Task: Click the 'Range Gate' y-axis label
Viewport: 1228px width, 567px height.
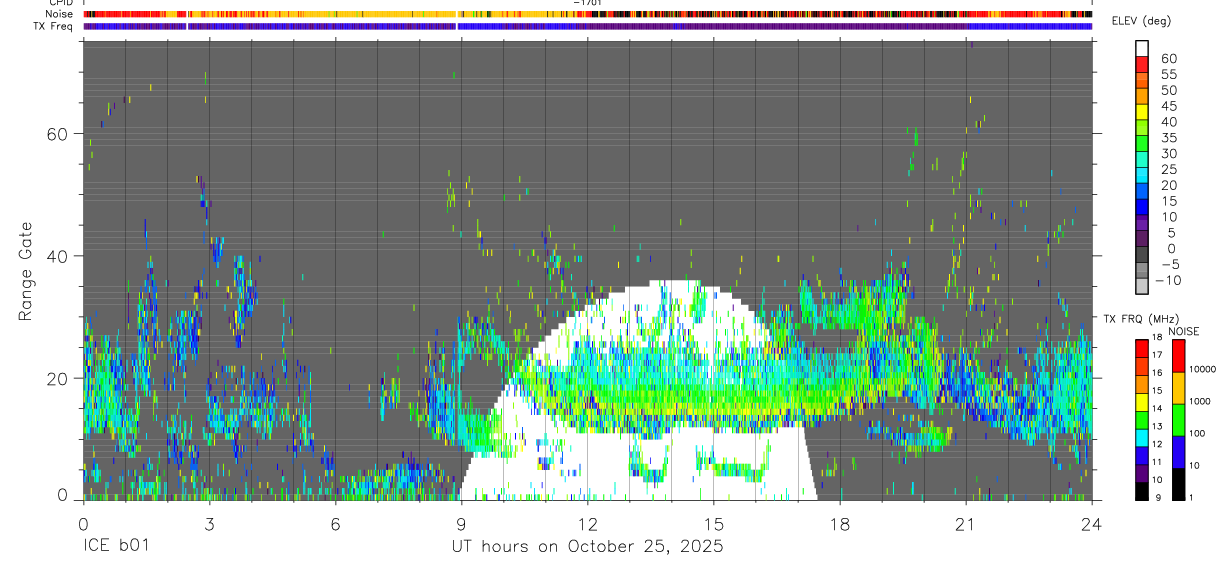Action: point(26,271)
